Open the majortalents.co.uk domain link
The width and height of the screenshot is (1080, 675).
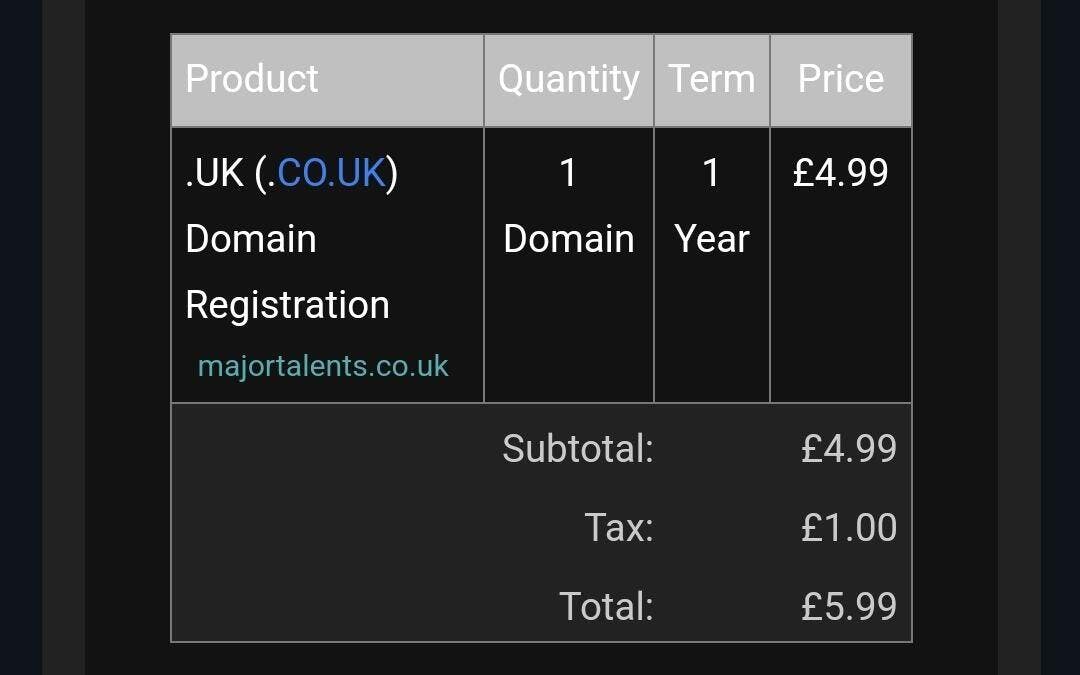click(x=323, y=366)
